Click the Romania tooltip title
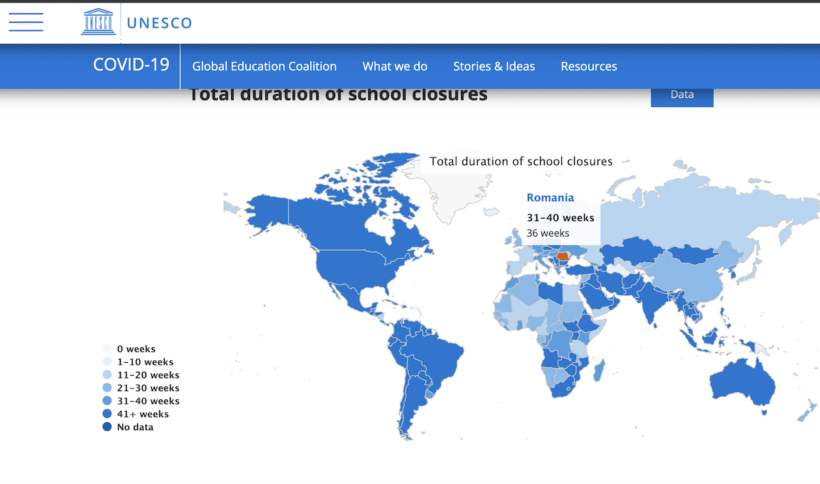Viewport: 820px width, 484px height. pyautogui.click(x=550, y=198)
